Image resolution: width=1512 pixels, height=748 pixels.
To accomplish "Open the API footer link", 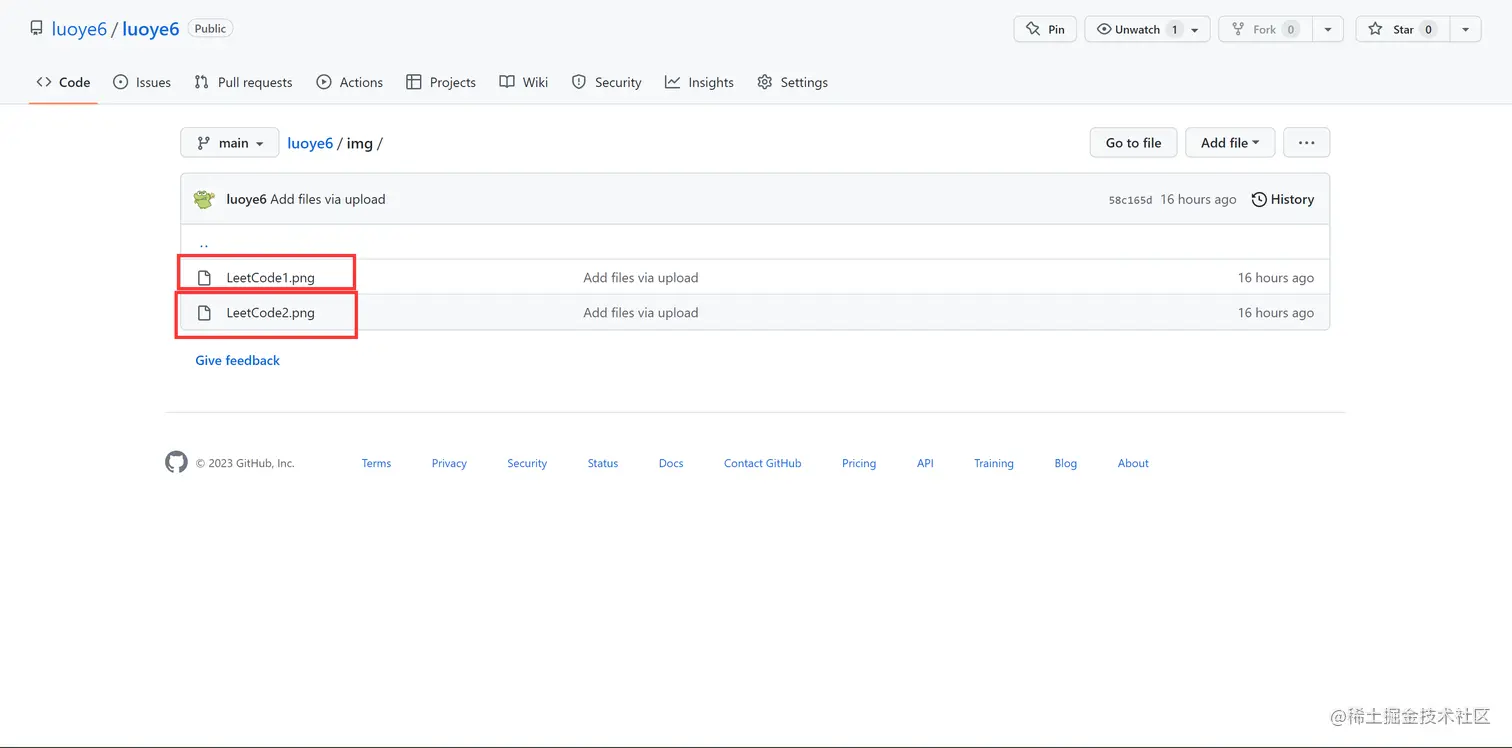I will (925, 463).
